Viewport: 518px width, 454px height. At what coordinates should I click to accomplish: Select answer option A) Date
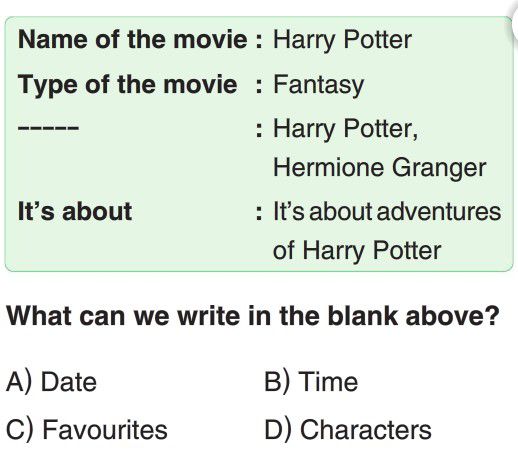[52, 382]
